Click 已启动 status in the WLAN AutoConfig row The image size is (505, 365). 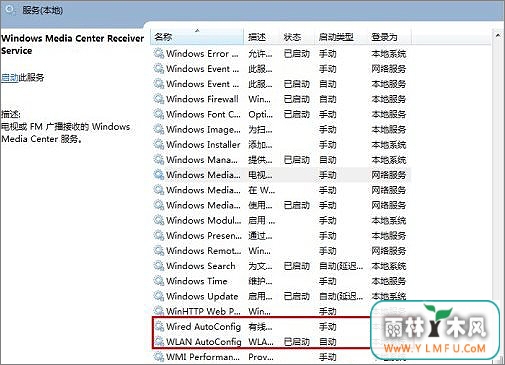[297, 342]
